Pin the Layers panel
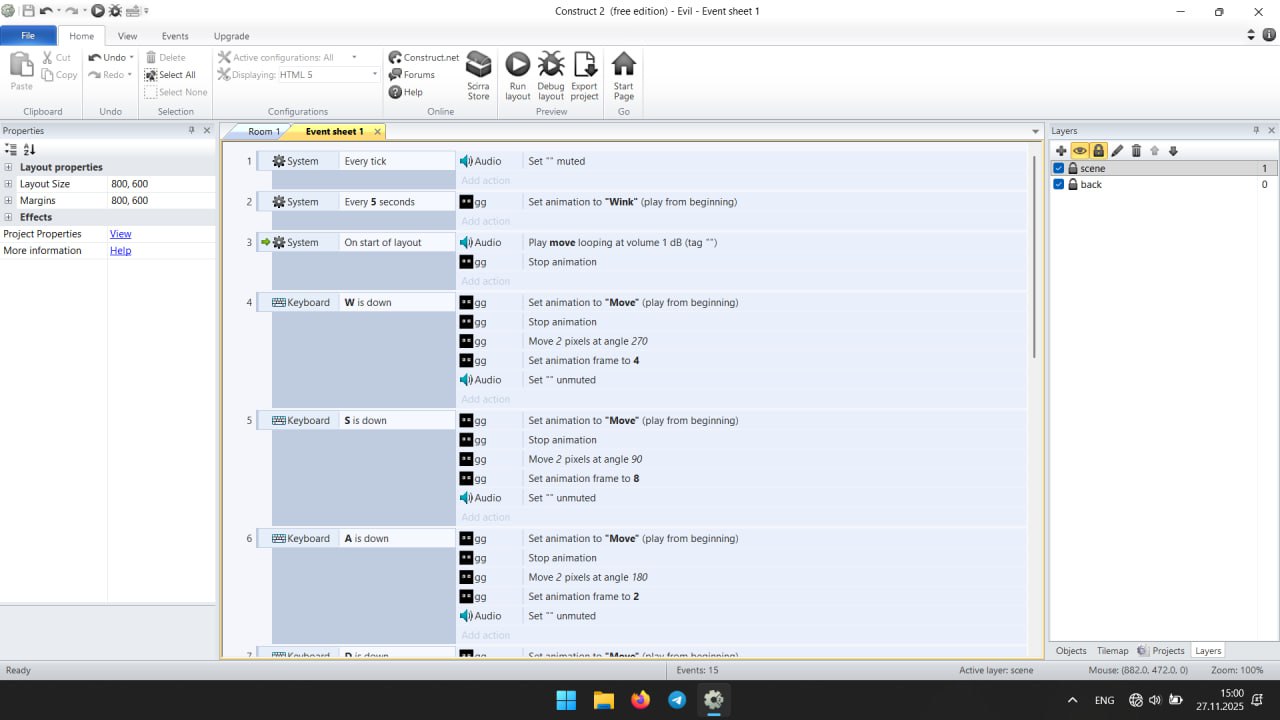 [1257, 130]
